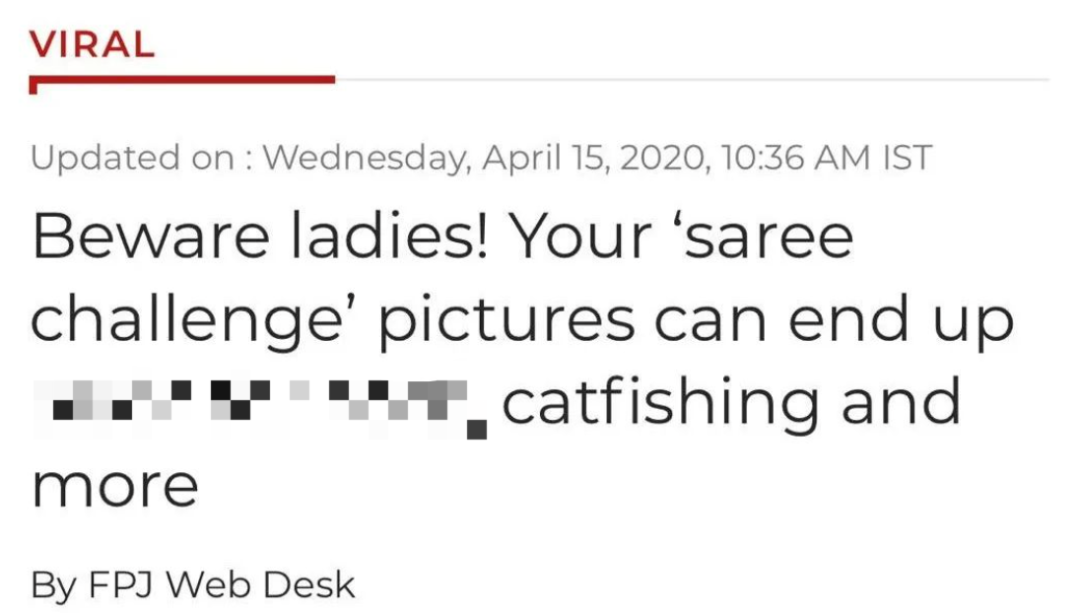The image size is (1080, 613).
Task: Click the red underline beneath VIRAL
Action: [x=182, y=79]
